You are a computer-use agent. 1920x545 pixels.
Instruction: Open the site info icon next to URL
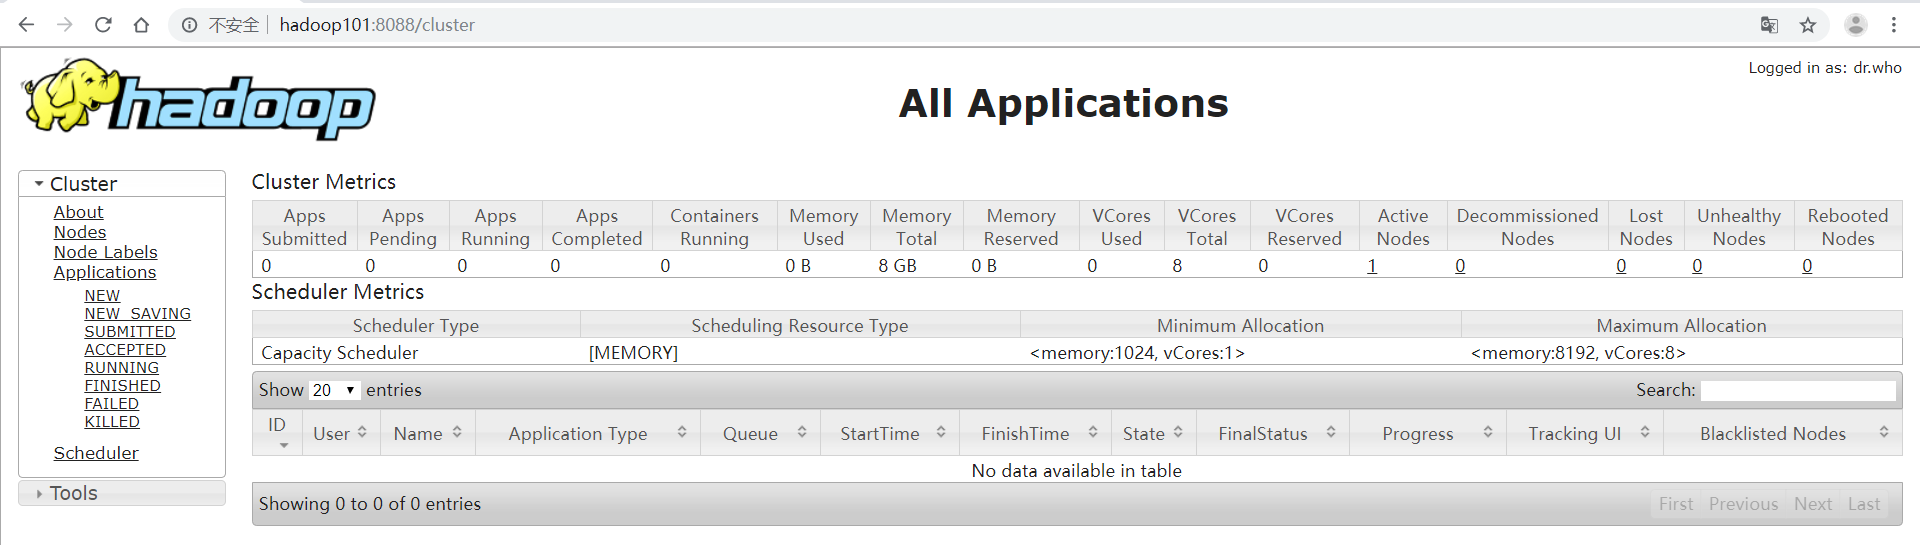click(189, 25)
